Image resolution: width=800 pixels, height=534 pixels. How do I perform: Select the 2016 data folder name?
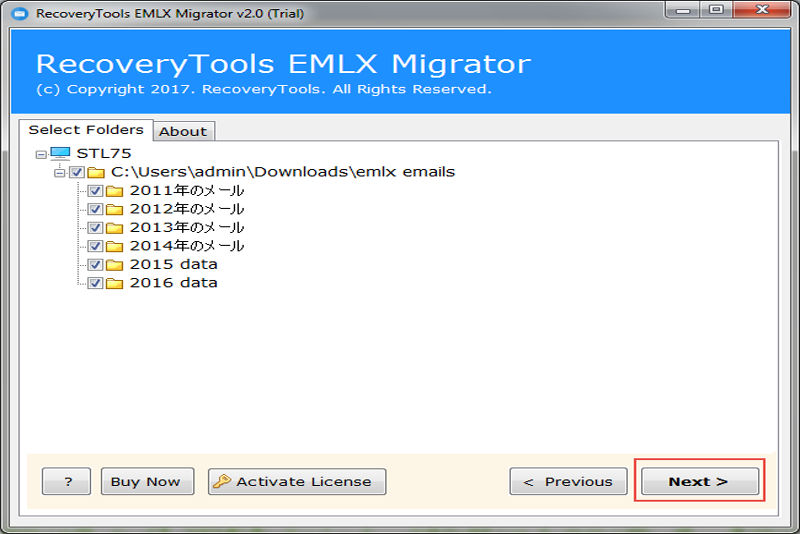(x=173, y=283)
